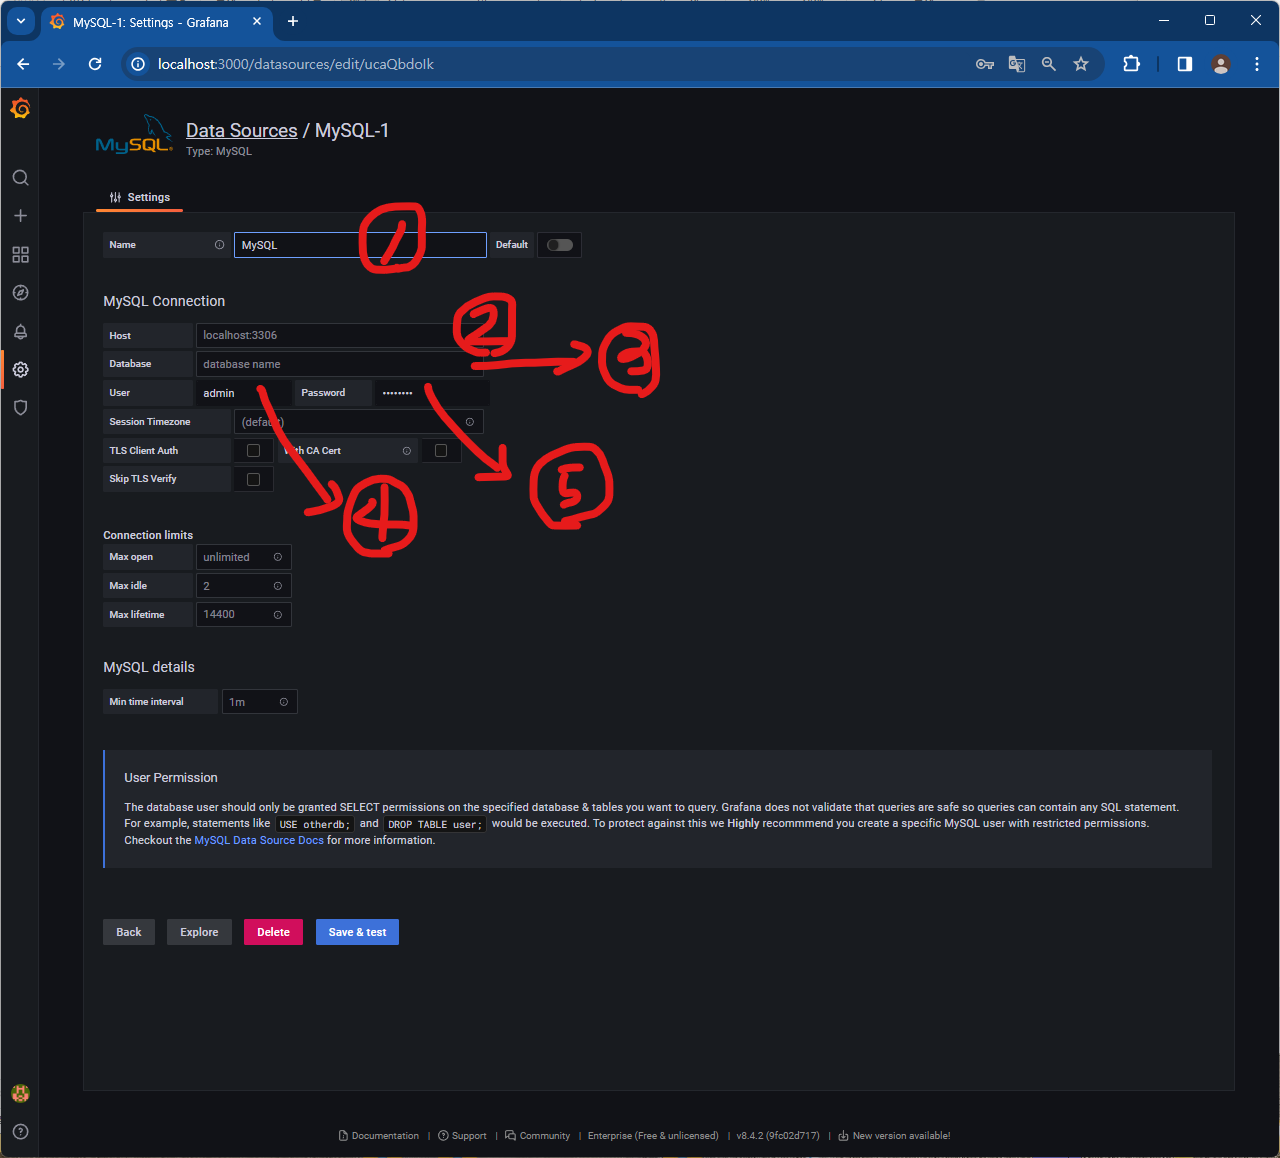
Task: Enable the With CA Cert checkbox
Action: point(441,451)
